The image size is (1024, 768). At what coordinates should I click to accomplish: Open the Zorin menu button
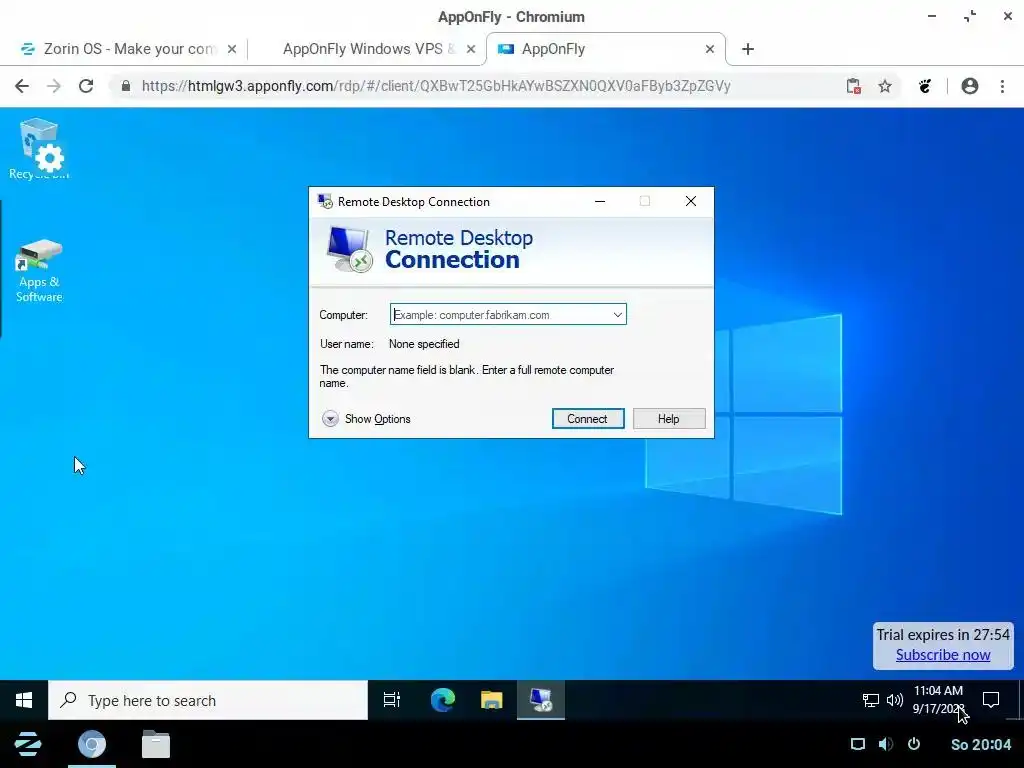27,744
